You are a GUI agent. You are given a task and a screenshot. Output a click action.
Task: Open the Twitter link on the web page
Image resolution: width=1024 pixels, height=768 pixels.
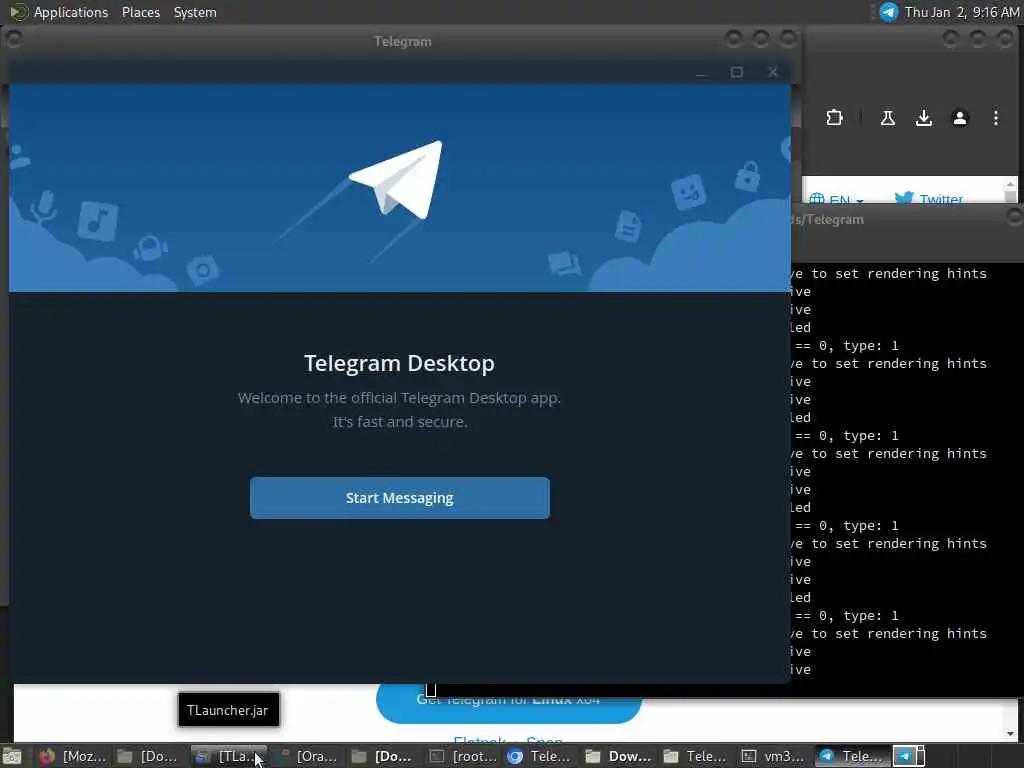929,199
